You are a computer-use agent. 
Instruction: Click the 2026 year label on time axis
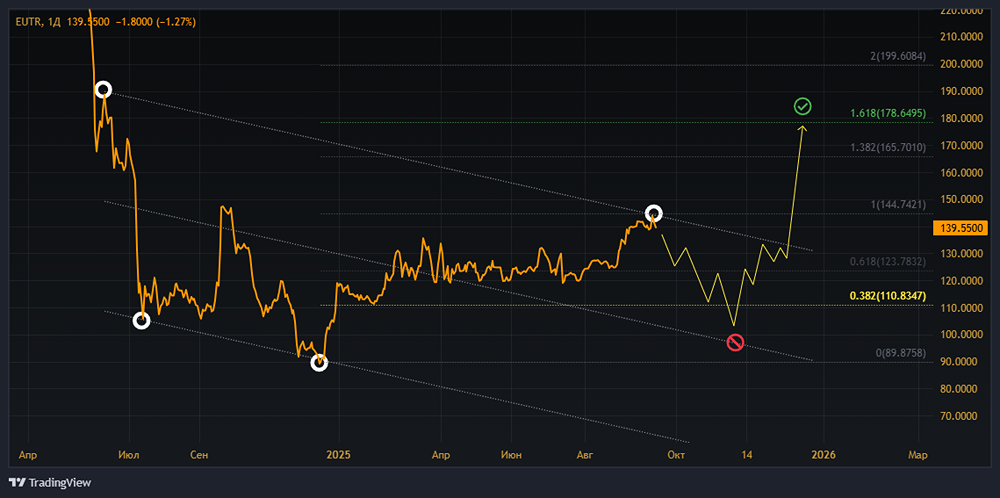click(823, 455)
